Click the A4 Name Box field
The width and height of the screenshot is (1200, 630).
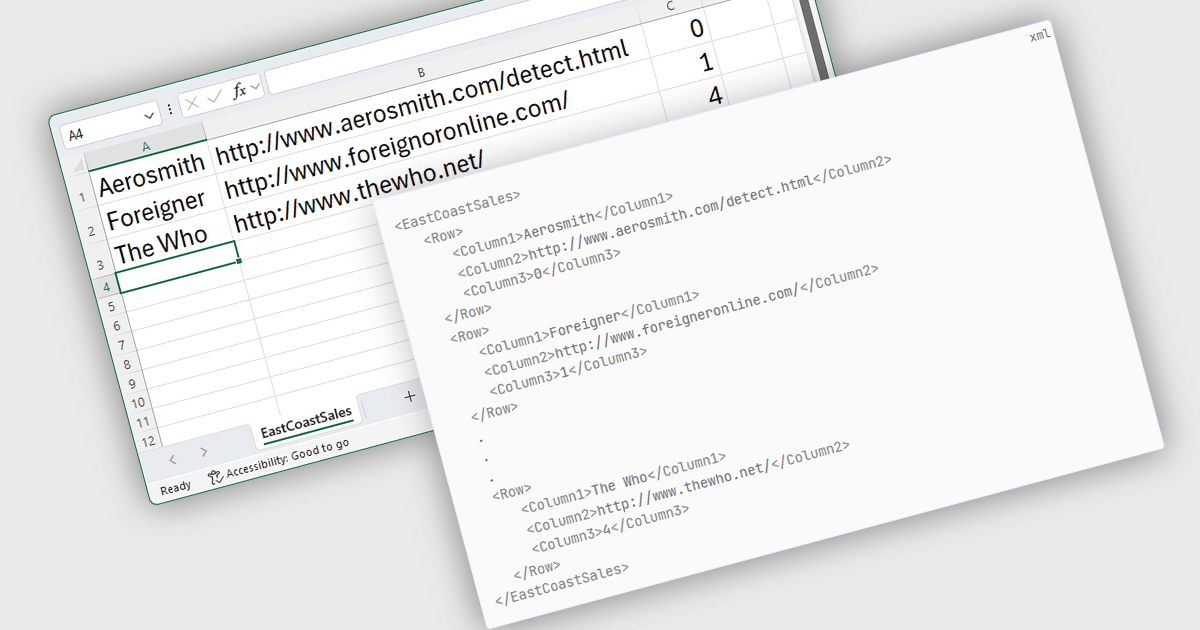pyautogui.click(x=110, y=124)
